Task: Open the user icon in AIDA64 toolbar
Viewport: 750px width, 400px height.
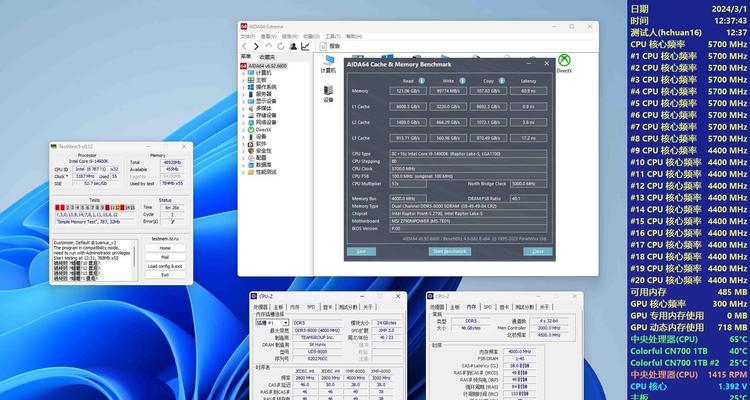Action: [x=293, y=46]
